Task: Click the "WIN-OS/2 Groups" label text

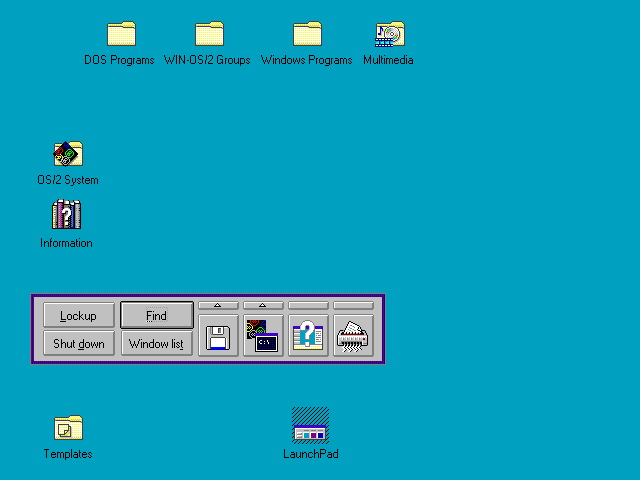Action: (x=207, y=60)
